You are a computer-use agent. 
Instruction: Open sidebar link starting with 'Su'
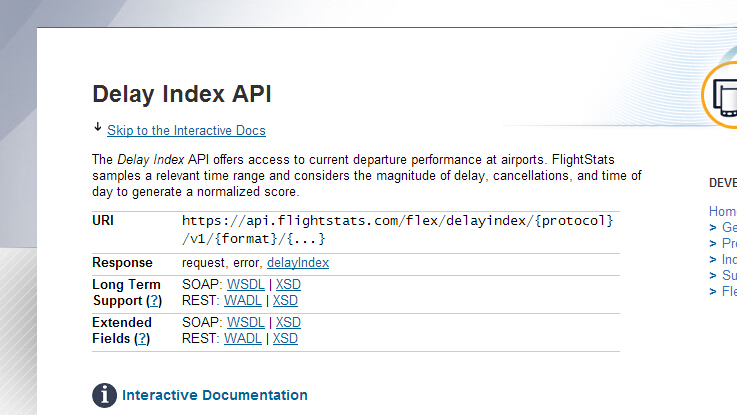(x=729, y=275)
